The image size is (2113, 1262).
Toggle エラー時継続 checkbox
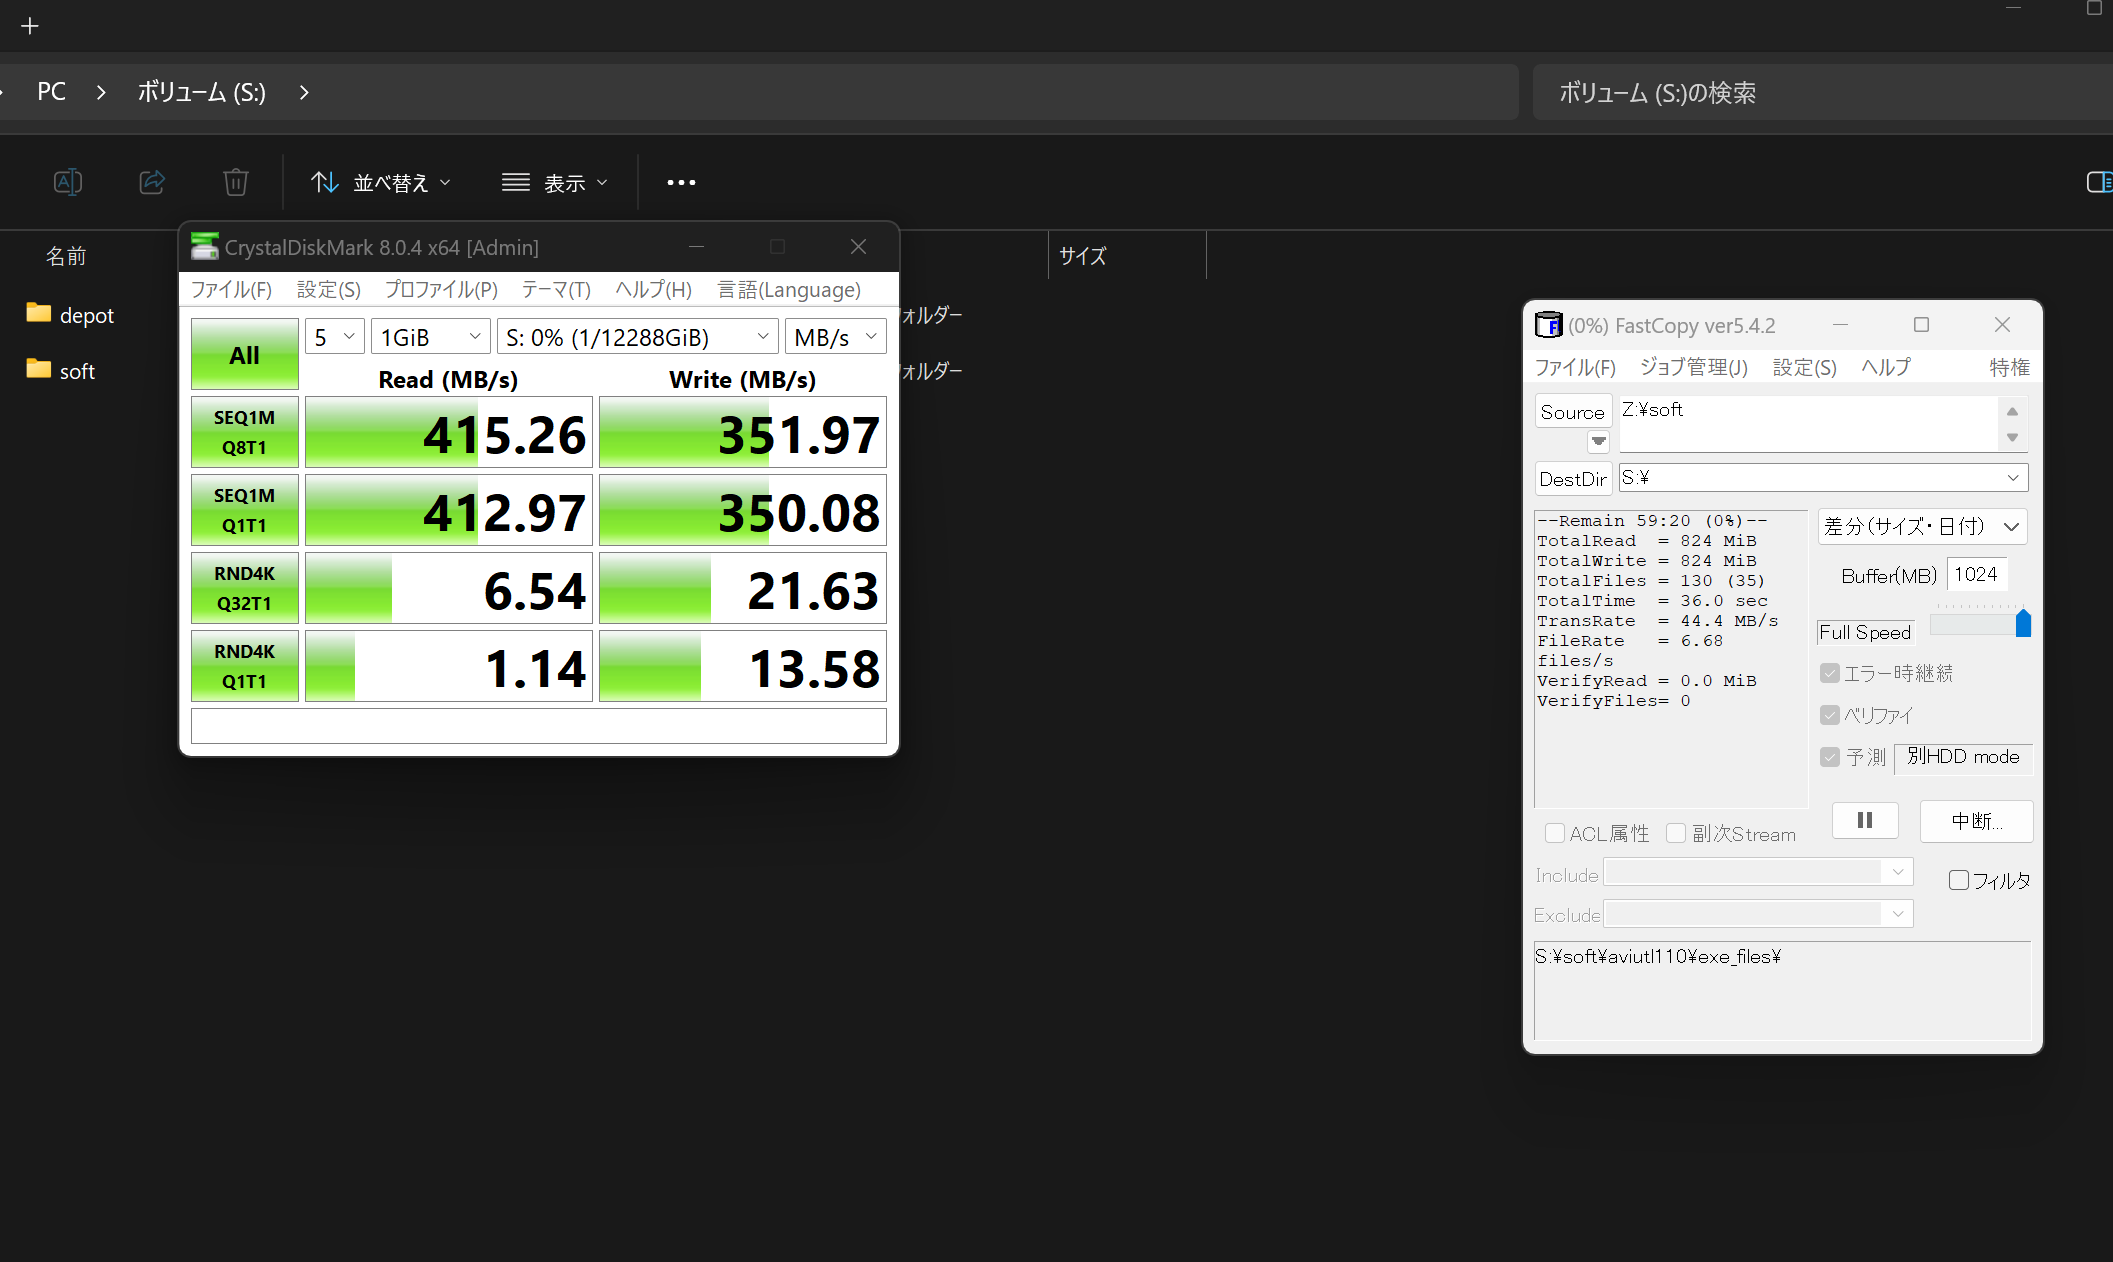click(1830, 673)
